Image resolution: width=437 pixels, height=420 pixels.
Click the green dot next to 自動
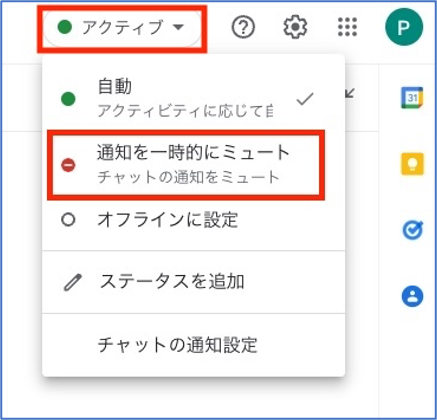point(68,99)
